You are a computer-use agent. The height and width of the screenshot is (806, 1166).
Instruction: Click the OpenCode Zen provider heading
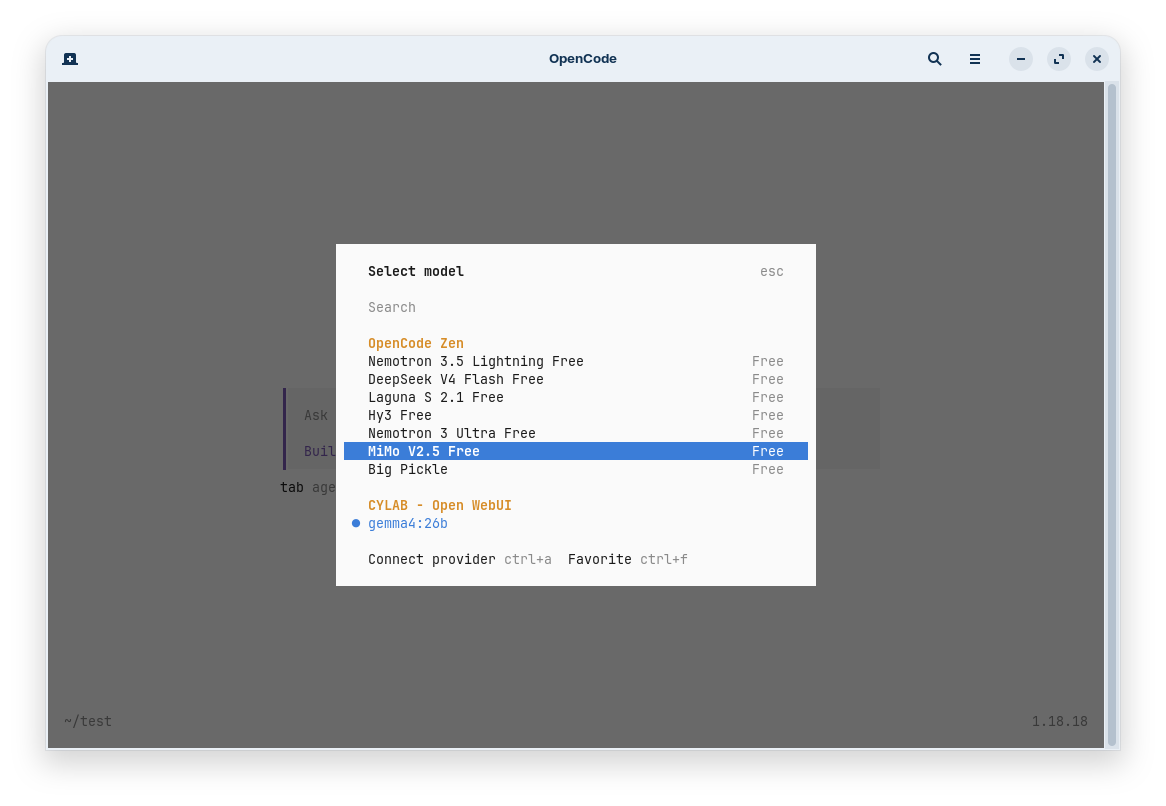click(416, 344)
